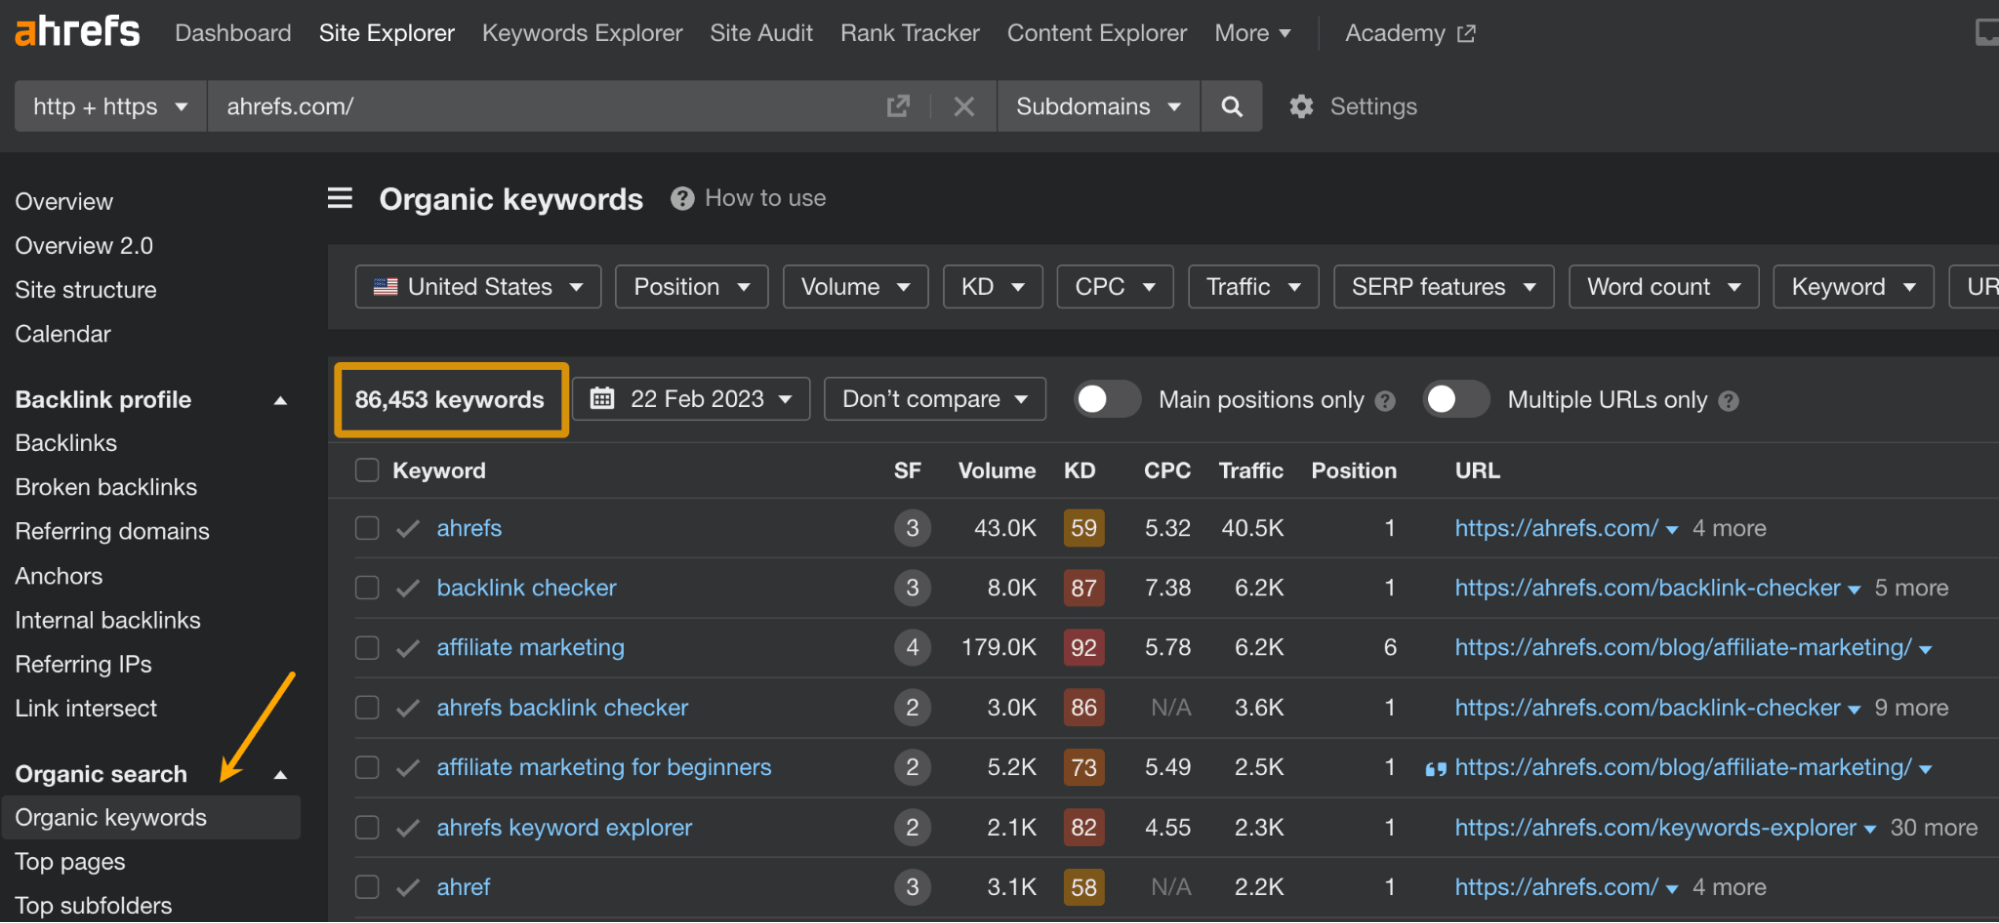Open the calendar date picker icon
This screenshot has width=1999, height=923.
(x=602, y=398)
